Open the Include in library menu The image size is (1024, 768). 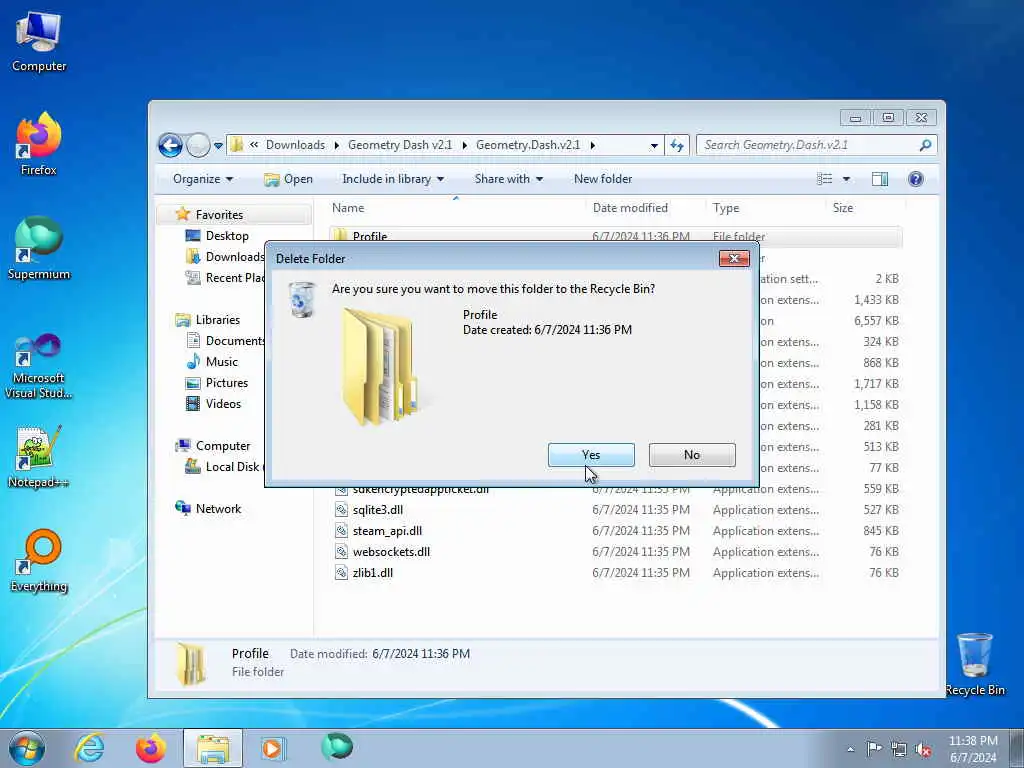click(392, 179)
